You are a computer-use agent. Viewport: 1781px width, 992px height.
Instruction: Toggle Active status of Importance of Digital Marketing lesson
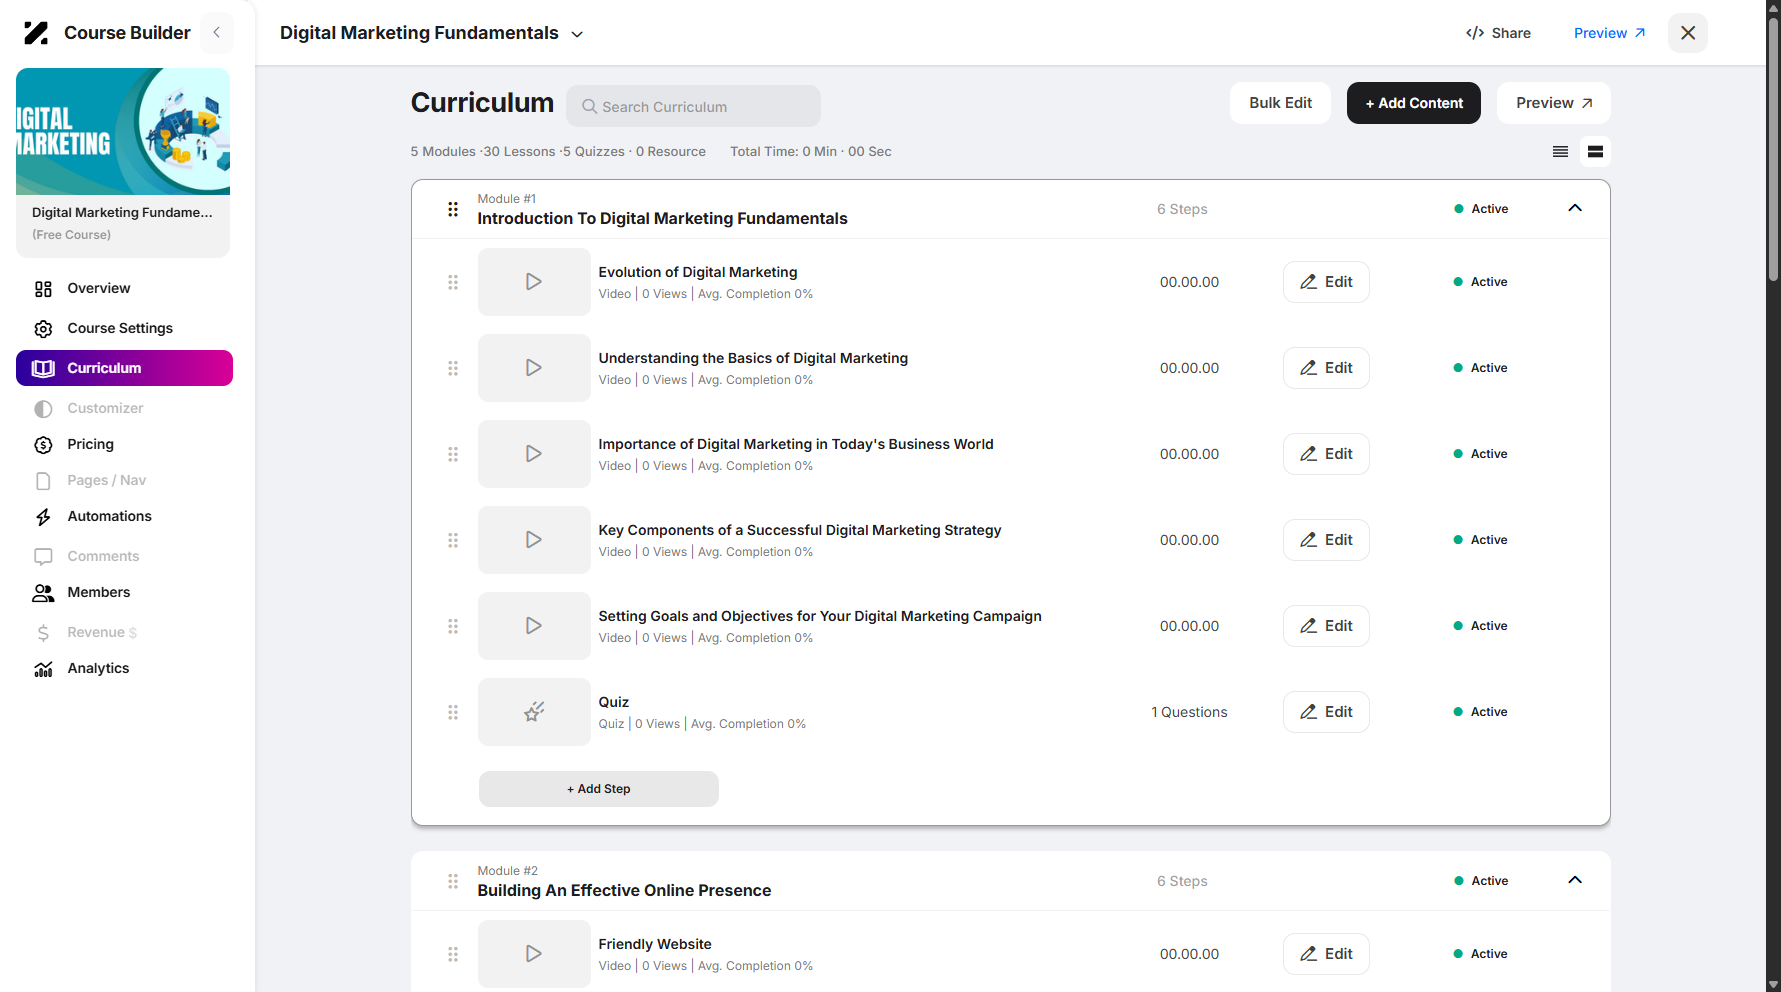click(1480, 454)
